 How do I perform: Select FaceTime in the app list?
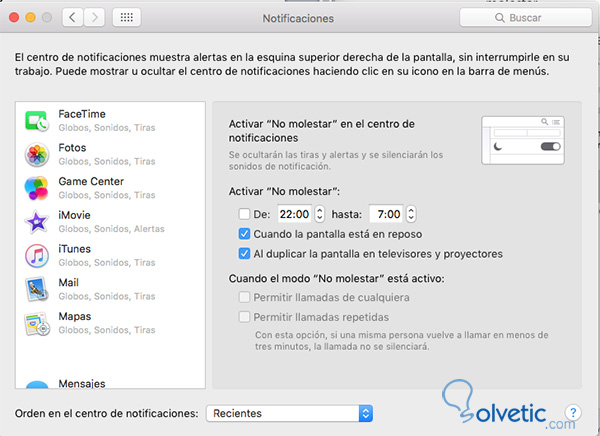pos(110,121)
